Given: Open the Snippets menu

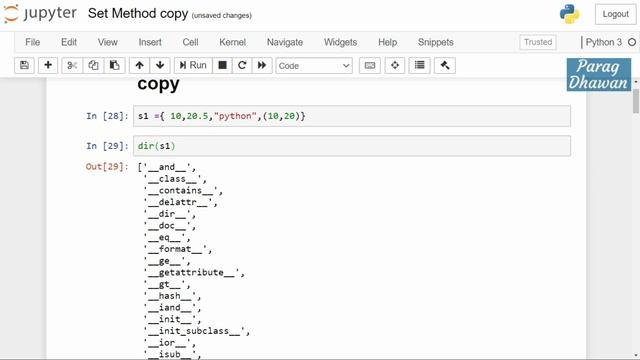Looking at the screenshot, I should click(x=436, y=42).
